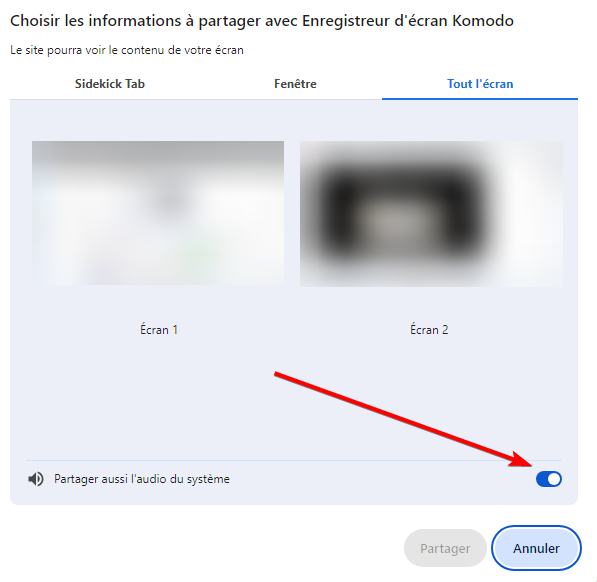Click the blue underline beneath Tout l'écran

click(480, 99)
